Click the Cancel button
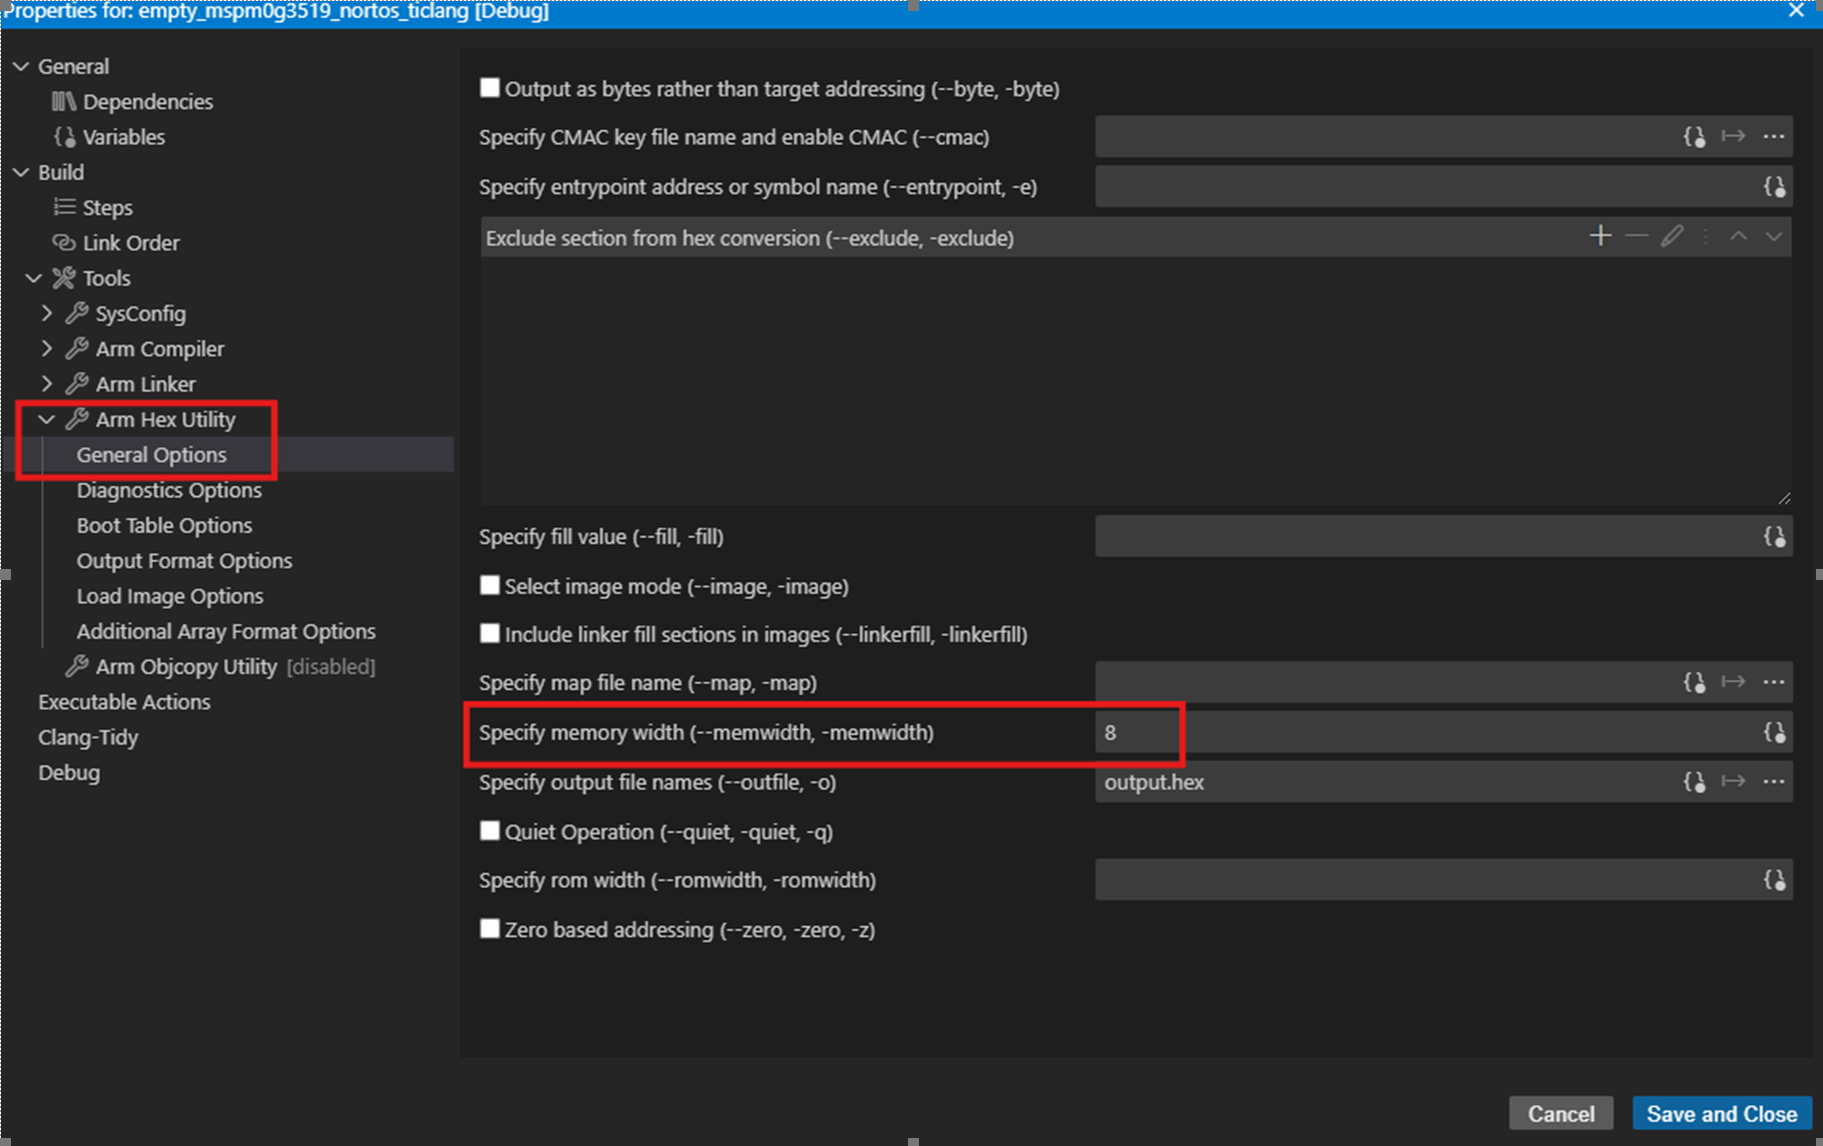 point(1560,1113)
